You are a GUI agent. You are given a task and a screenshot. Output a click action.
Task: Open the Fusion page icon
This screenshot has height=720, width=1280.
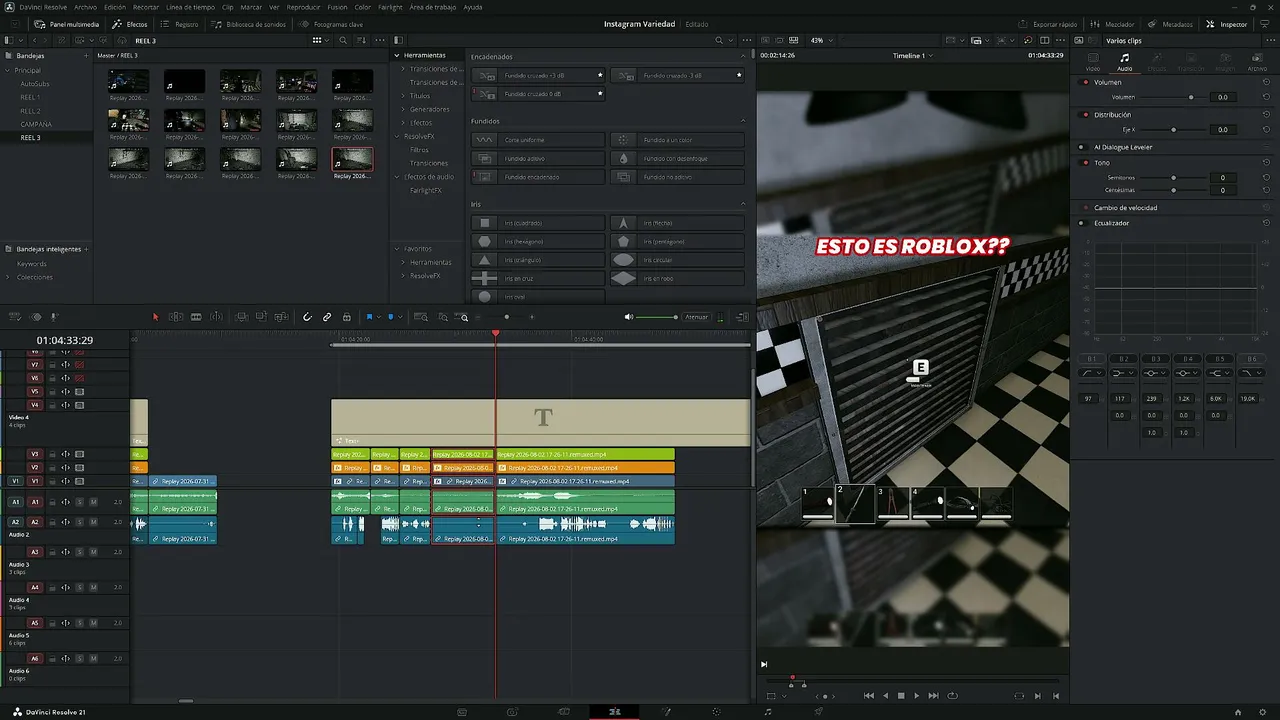point(666,712)
